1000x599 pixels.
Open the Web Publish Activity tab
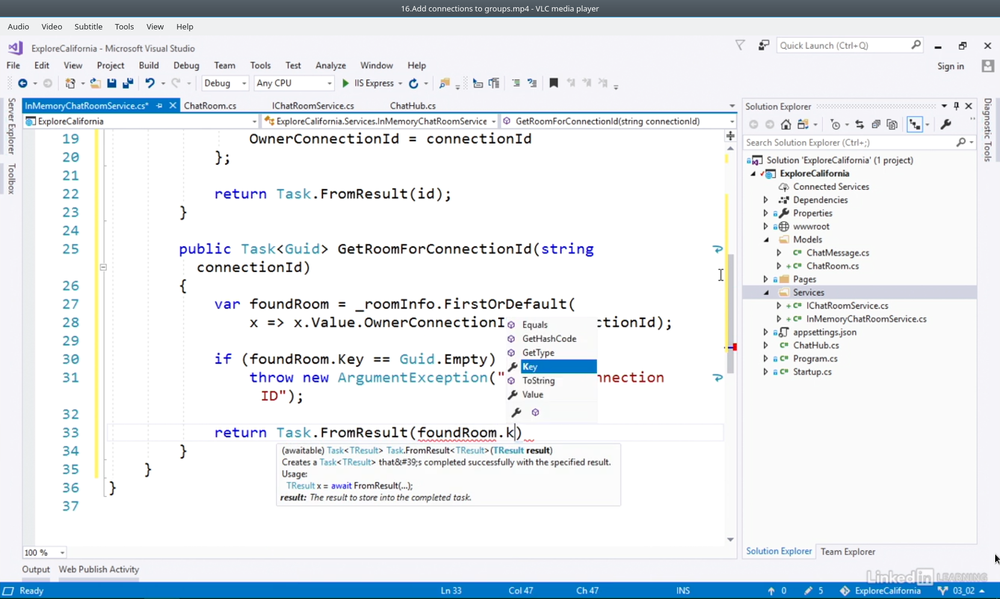[99, 570]
